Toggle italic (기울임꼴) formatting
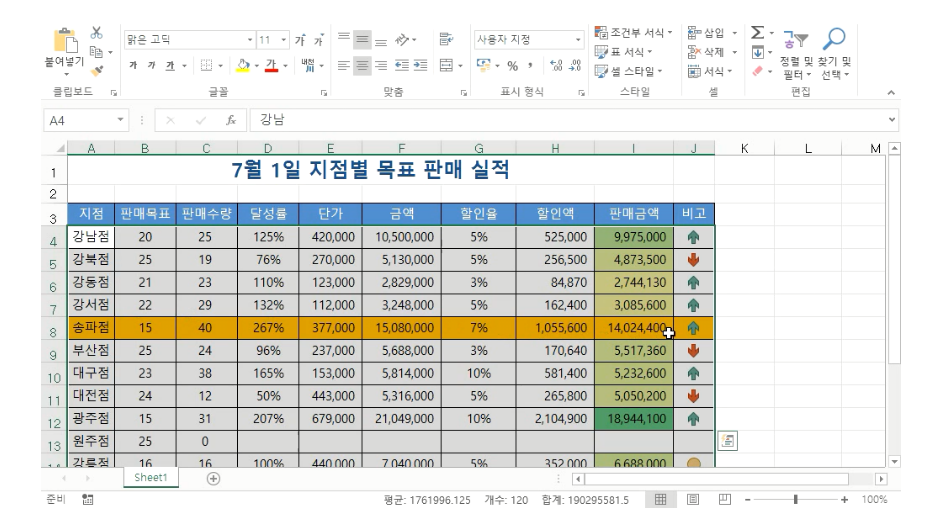Viewport: 942px width, 530px height. pos(151,65)
